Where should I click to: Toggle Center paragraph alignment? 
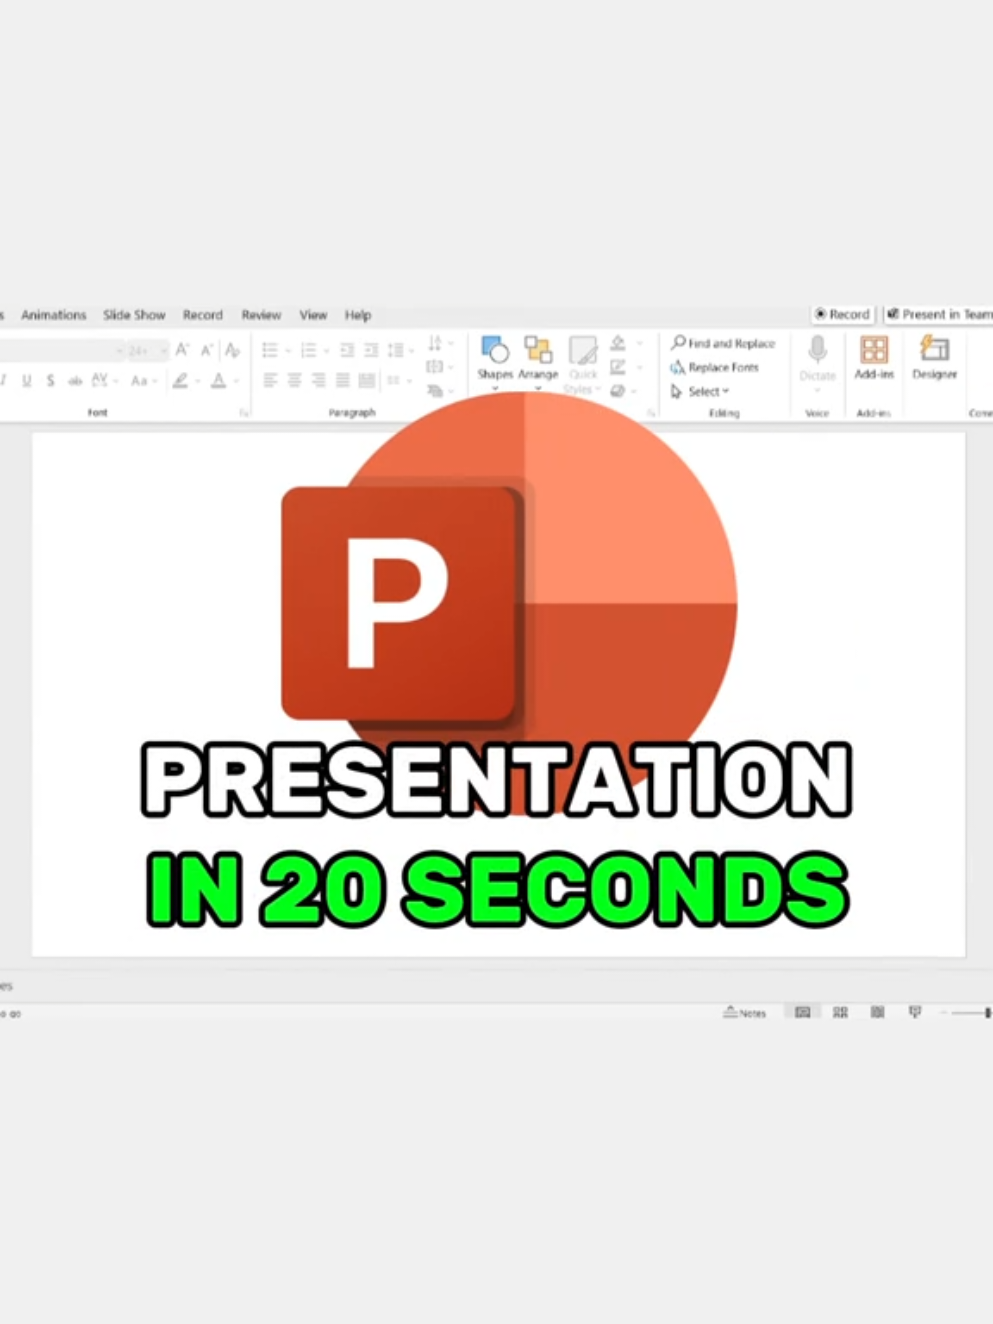[x=294, y=380]
